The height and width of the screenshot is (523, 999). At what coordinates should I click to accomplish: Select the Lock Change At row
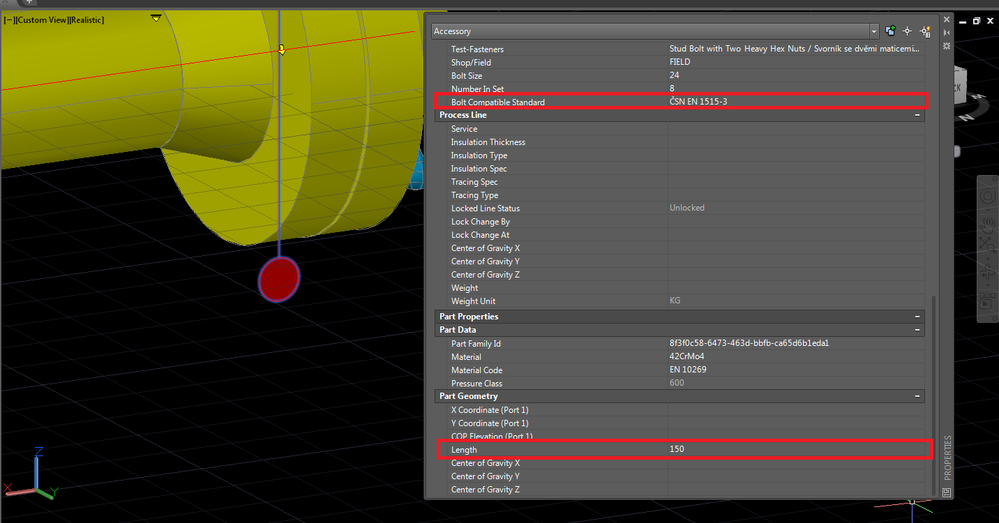click(x=679, y=235)
